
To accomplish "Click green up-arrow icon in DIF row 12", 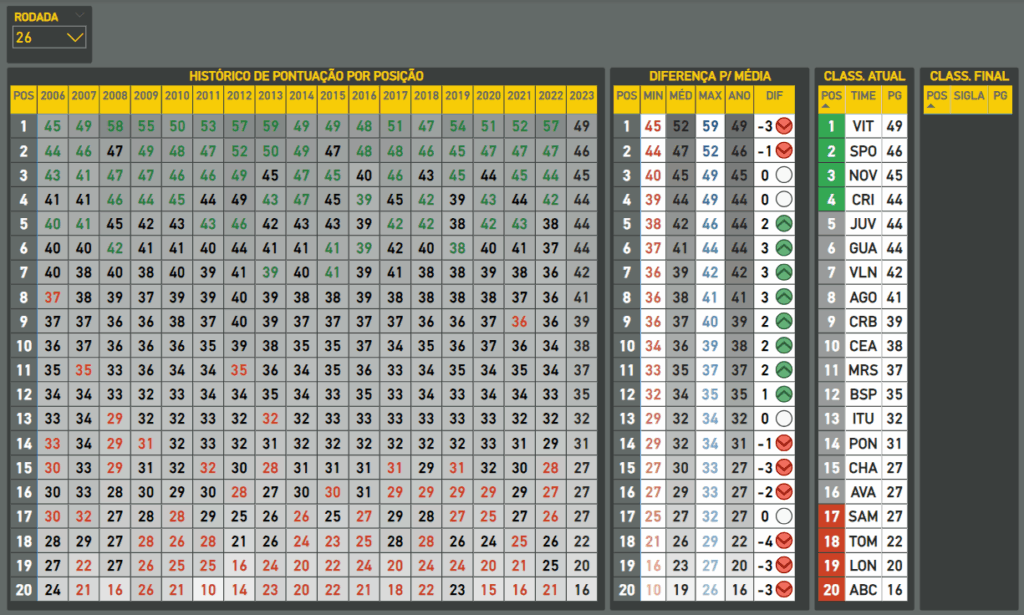I will click(784, 395).
